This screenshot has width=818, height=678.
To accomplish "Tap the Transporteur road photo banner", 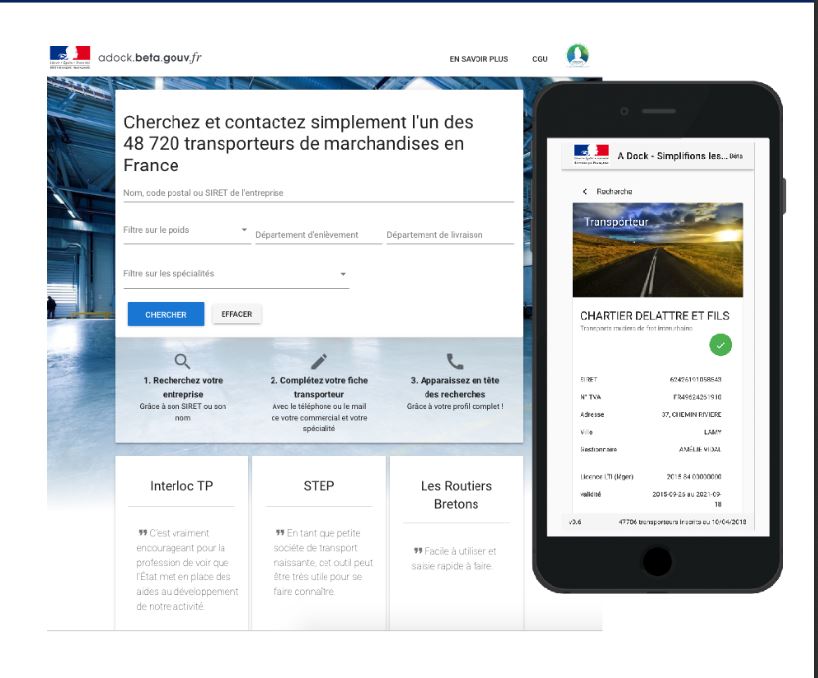I will (x=657, y=250).
